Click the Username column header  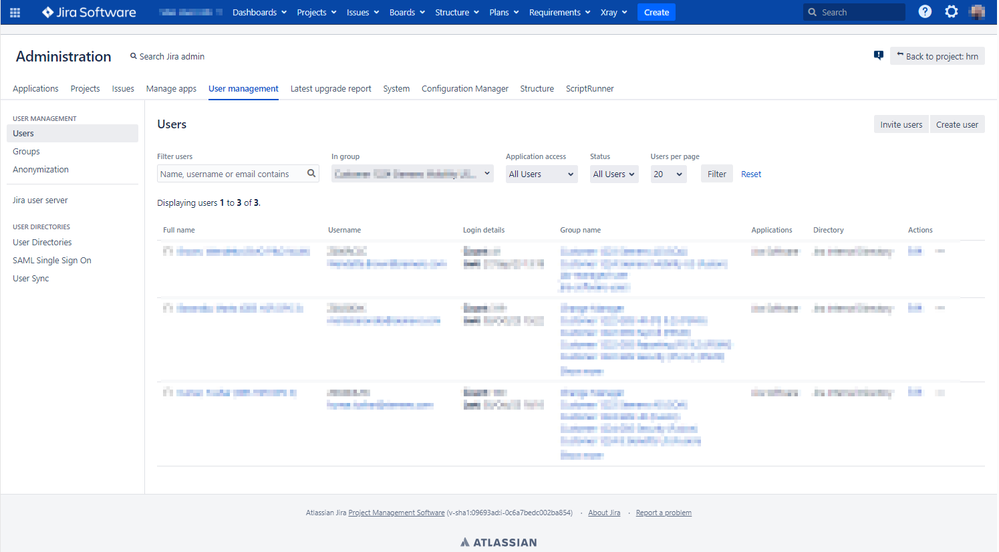(344, 230)
